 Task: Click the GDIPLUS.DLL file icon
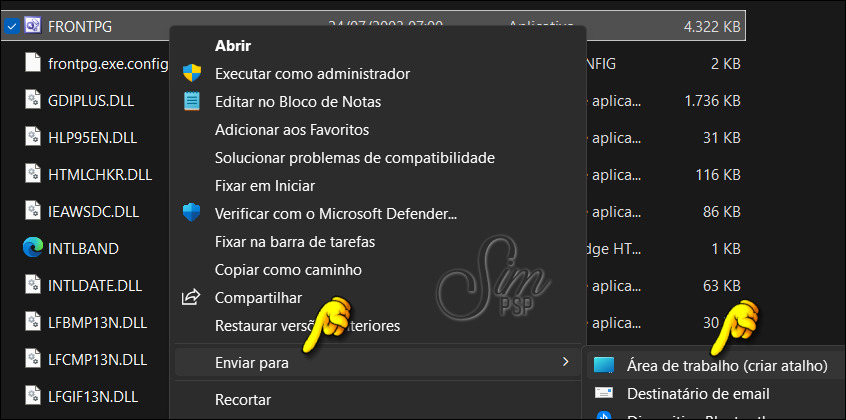pos(32,100)
